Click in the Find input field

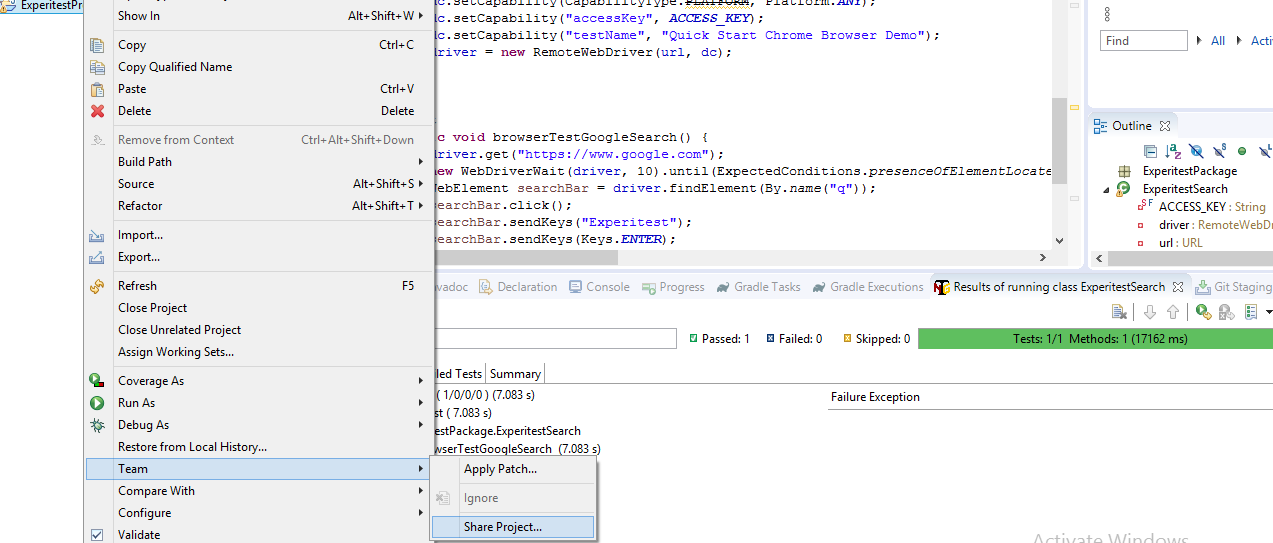(x=1144, y=41)
